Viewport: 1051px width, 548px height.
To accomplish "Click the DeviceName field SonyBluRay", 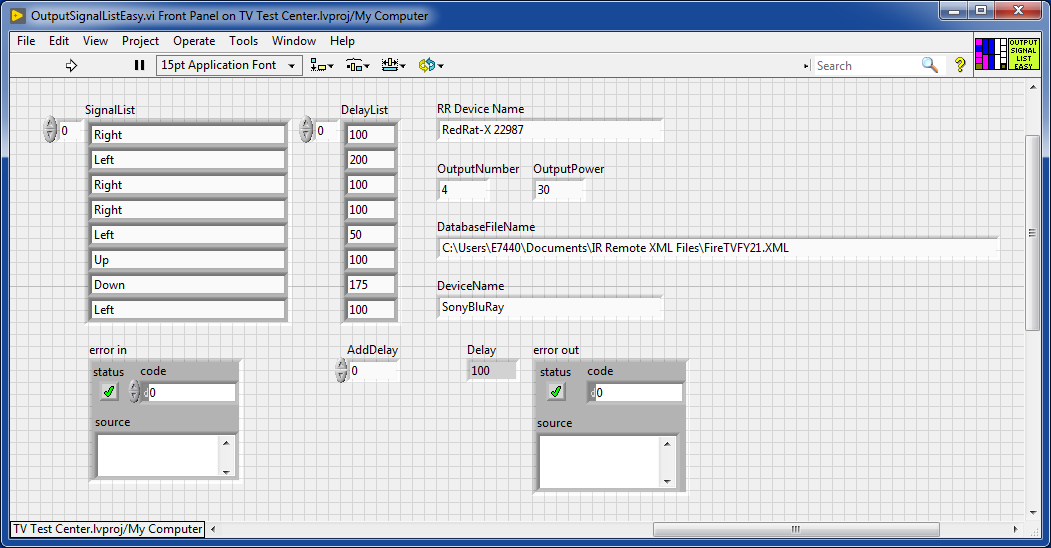I will 550,307.
